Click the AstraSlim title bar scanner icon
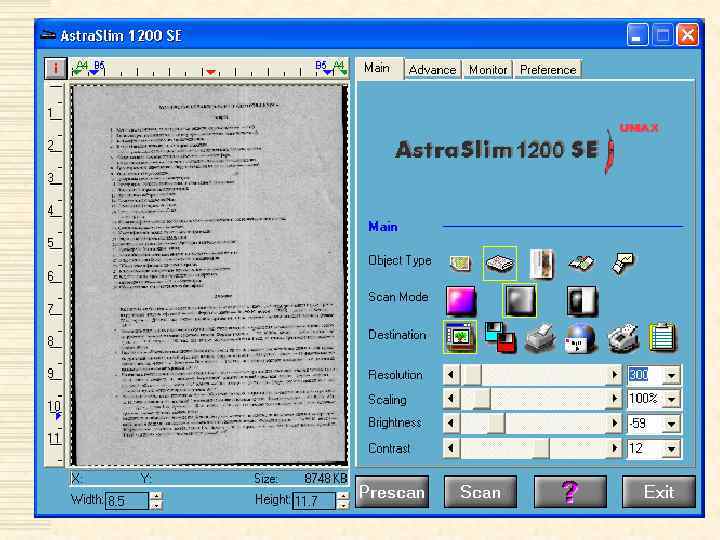720x540 pixels. [x=48, y=35]
